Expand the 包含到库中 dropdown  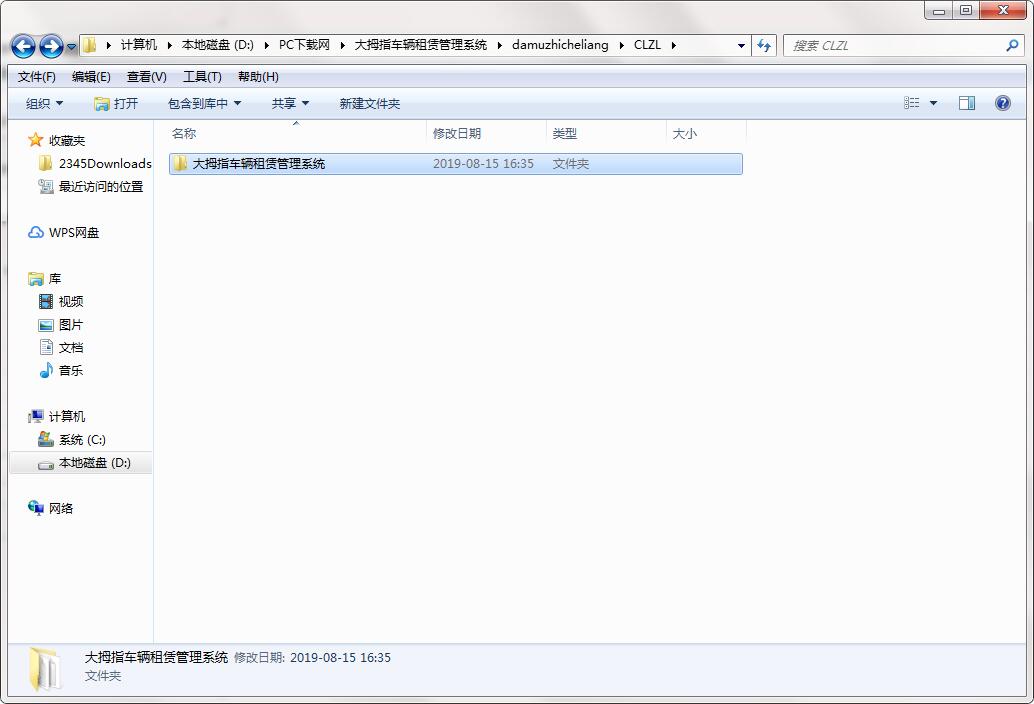[x=204, y=103]
